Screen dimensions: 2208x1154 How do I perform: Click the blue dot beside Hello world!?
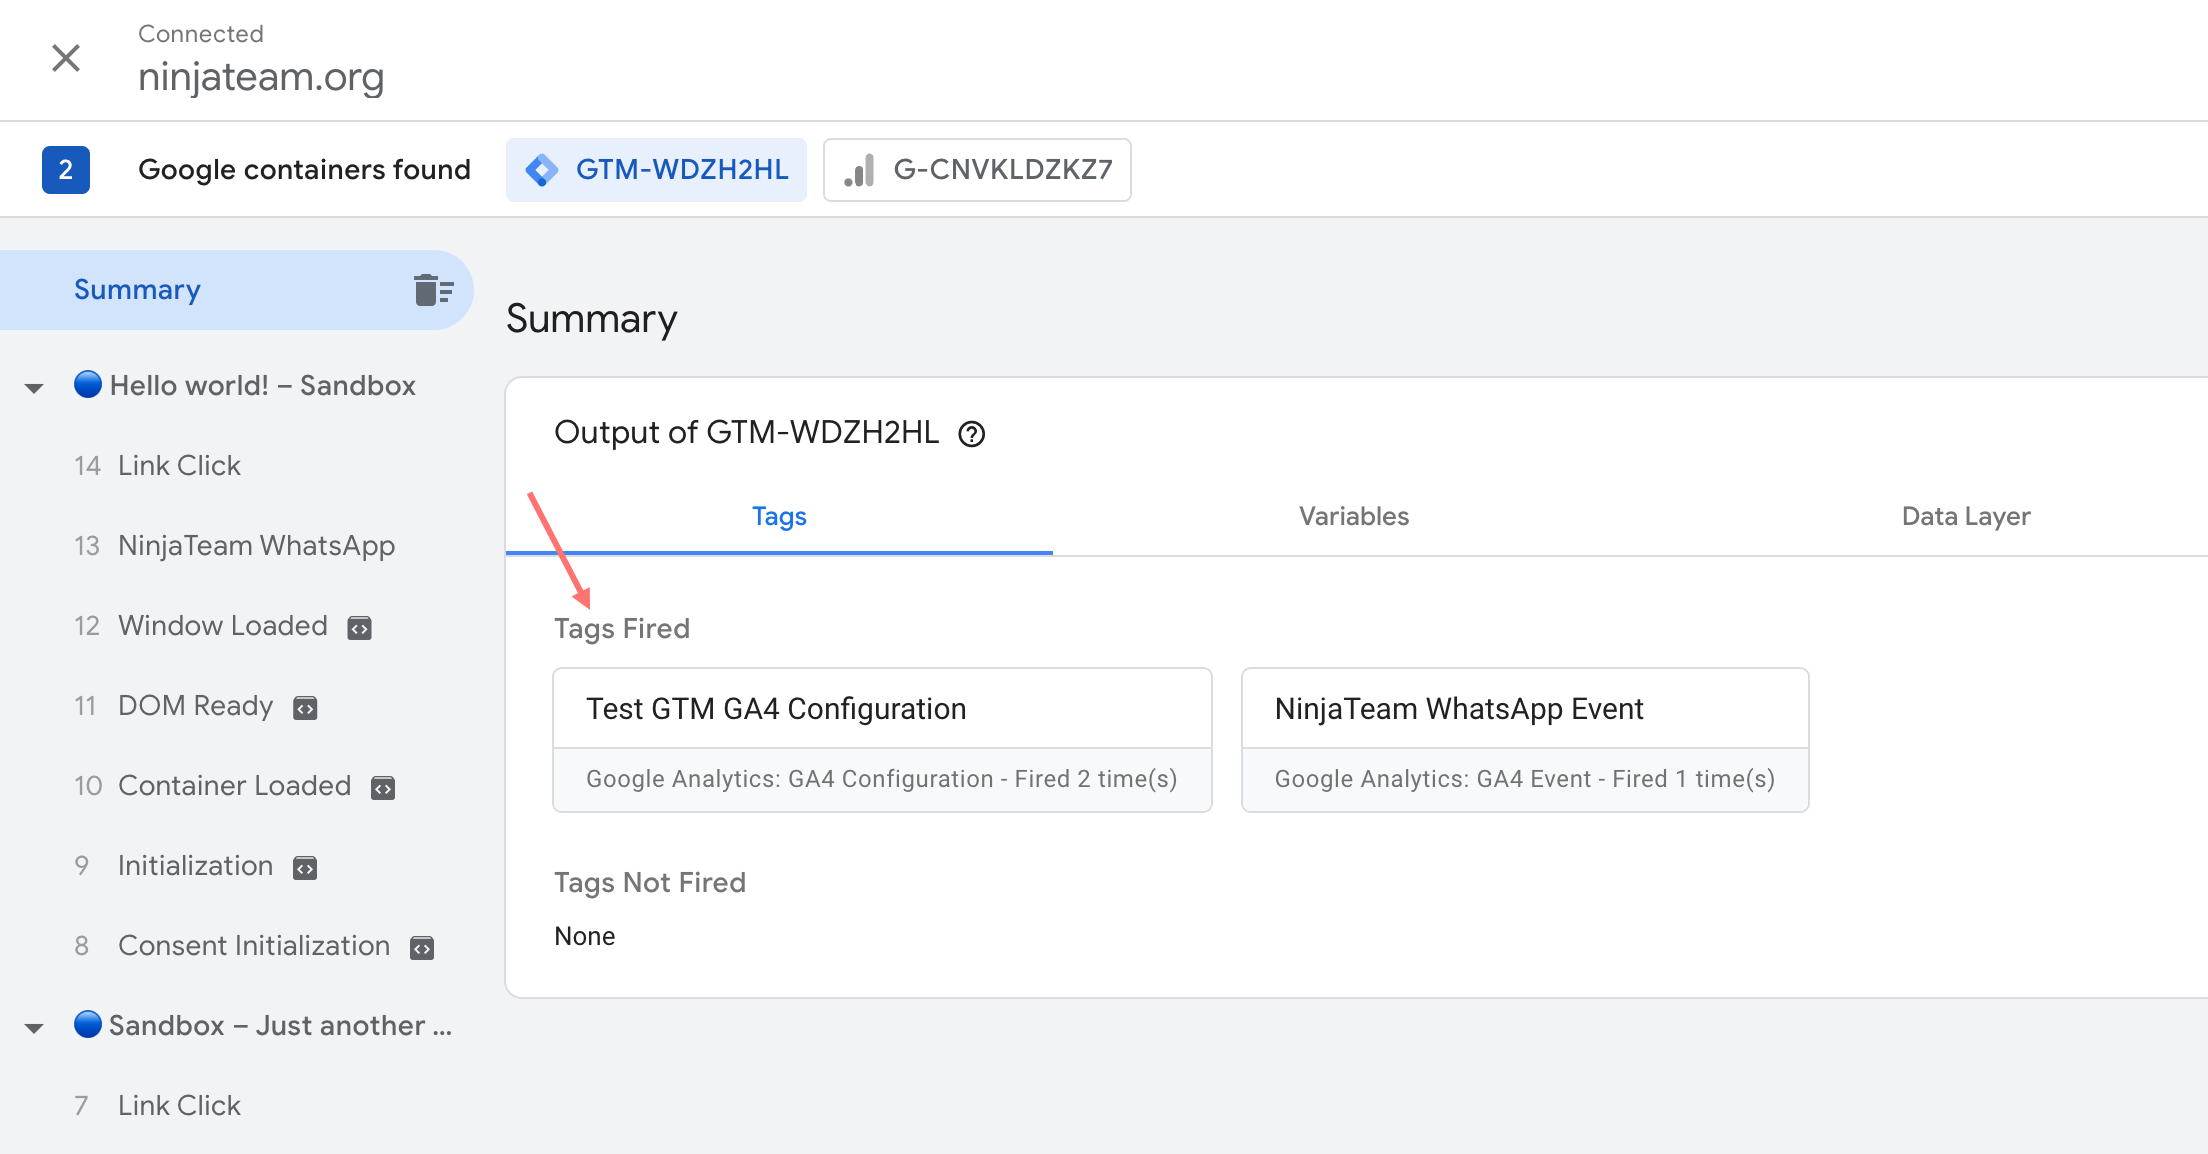click(x=88, y=384)
